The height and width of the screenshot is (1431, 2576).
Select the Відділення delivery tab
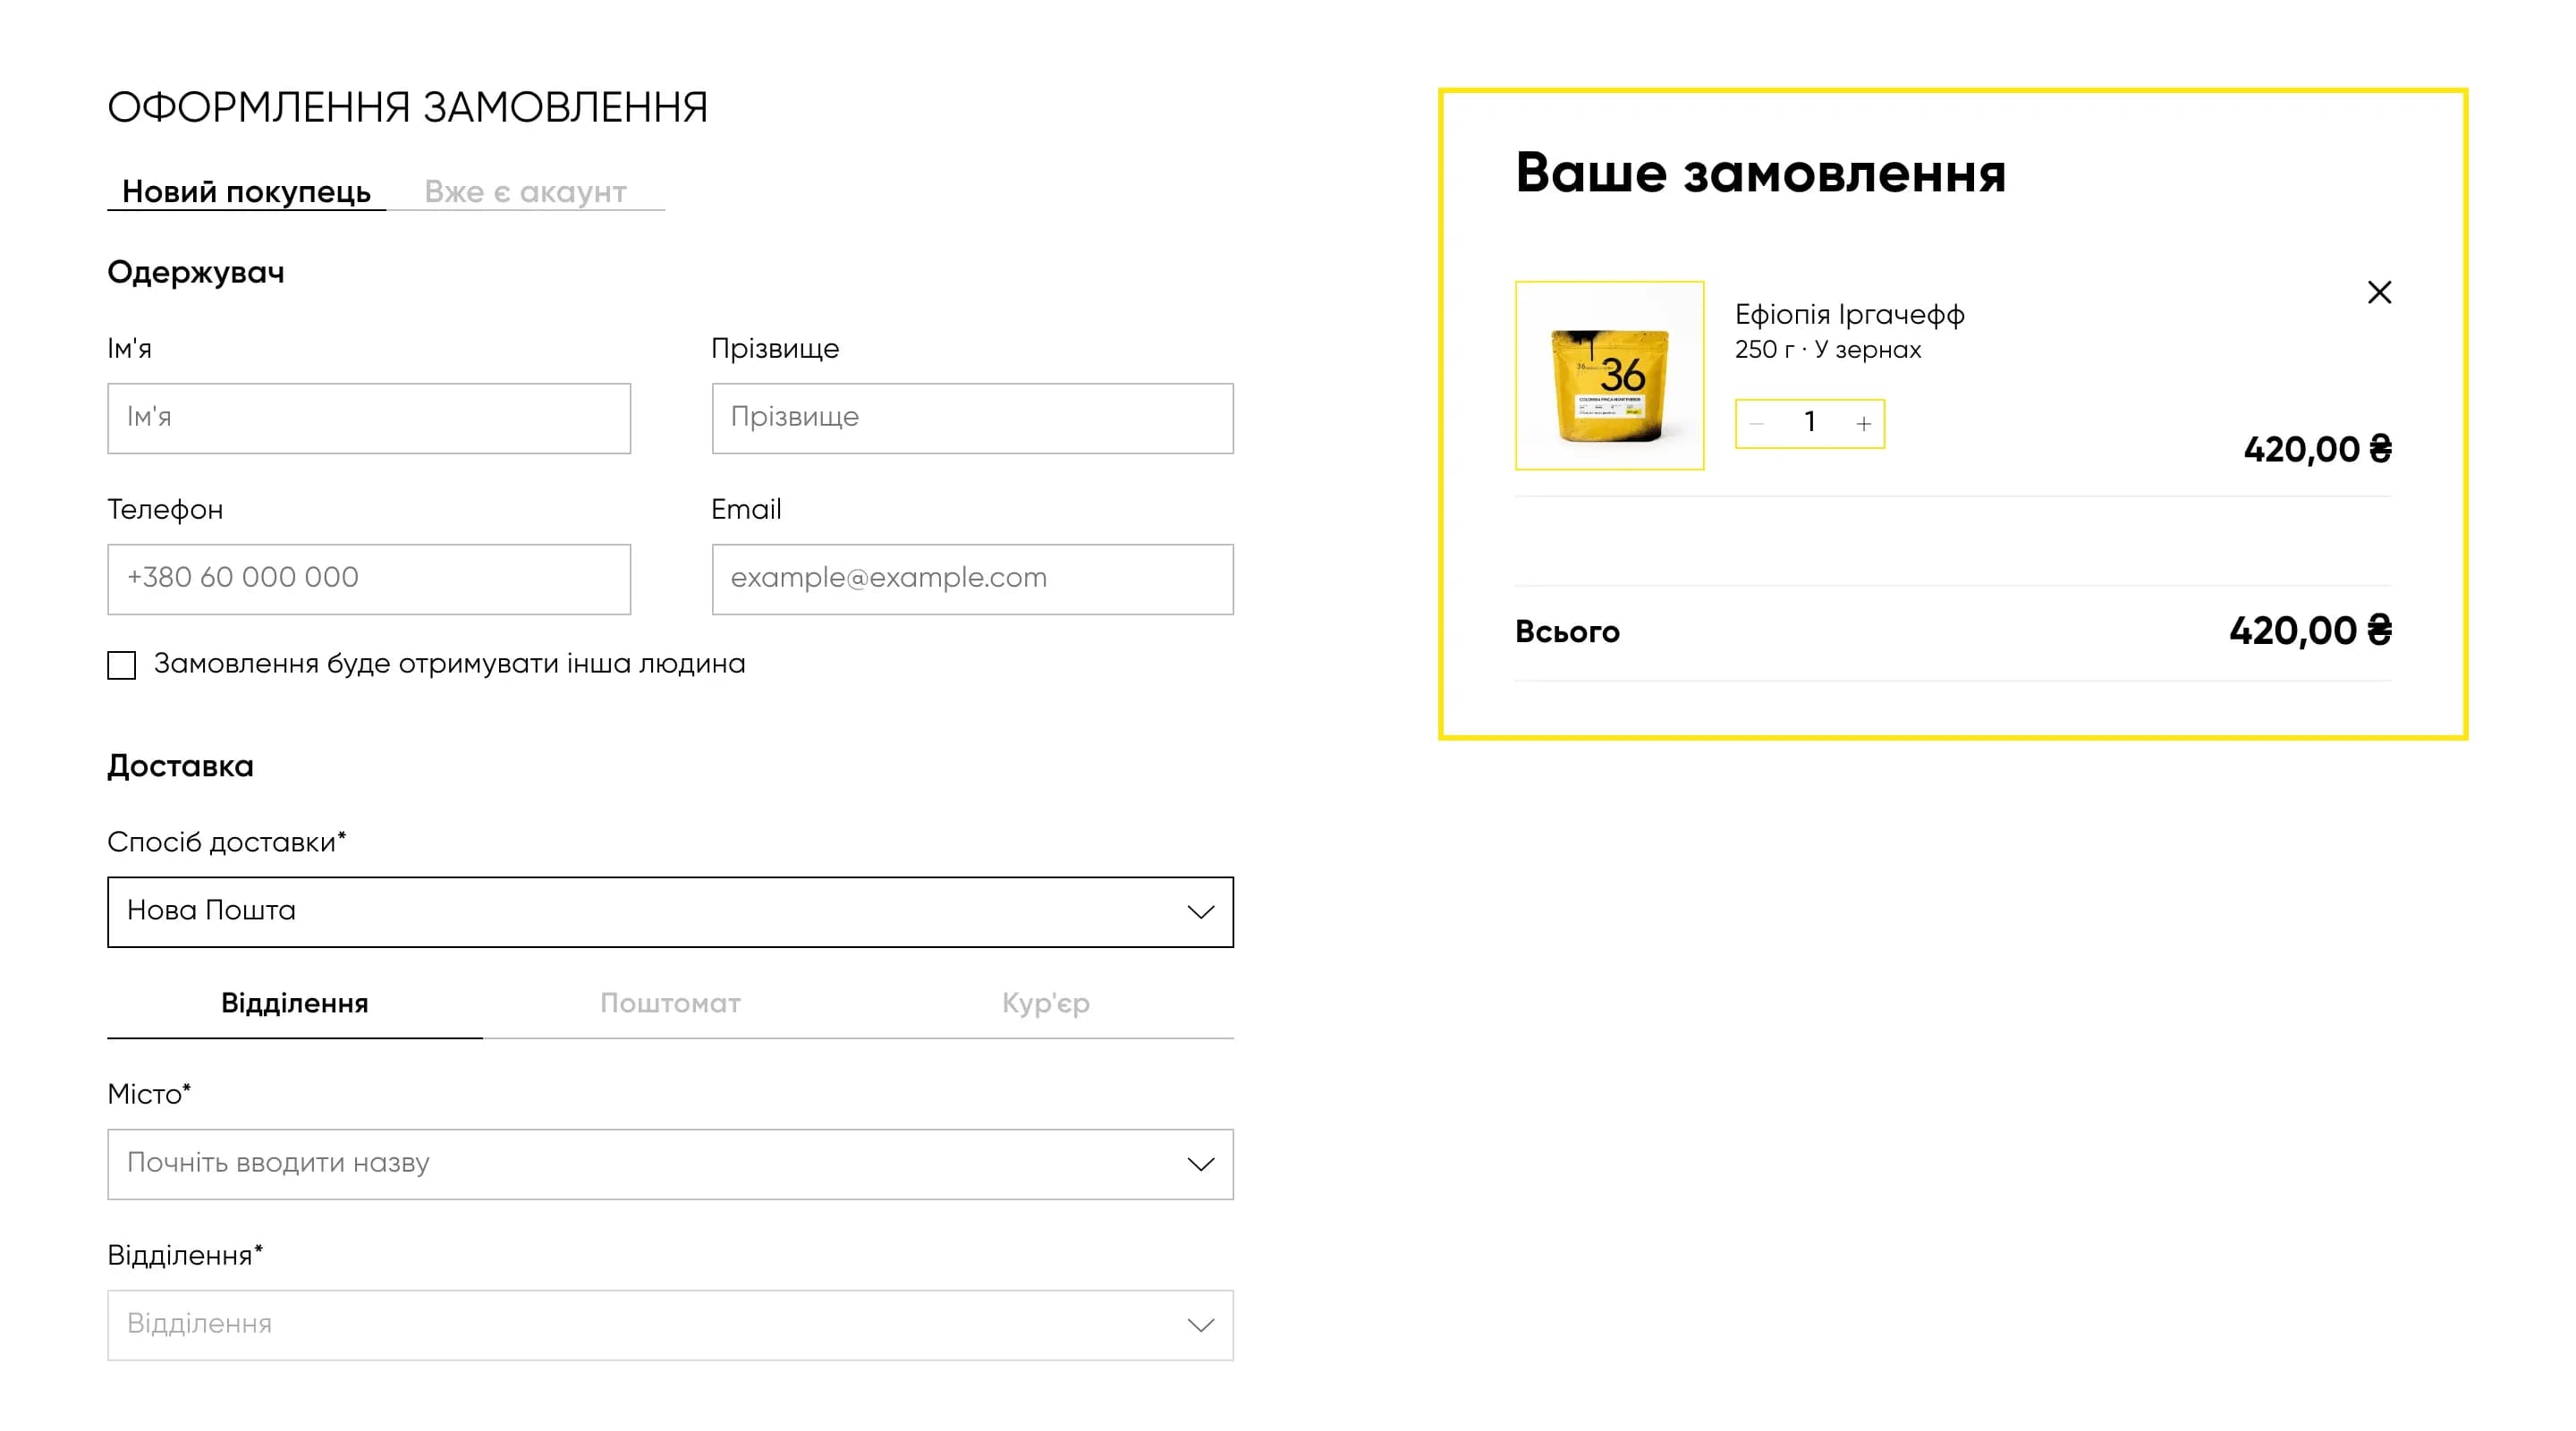click(295, 1003)
